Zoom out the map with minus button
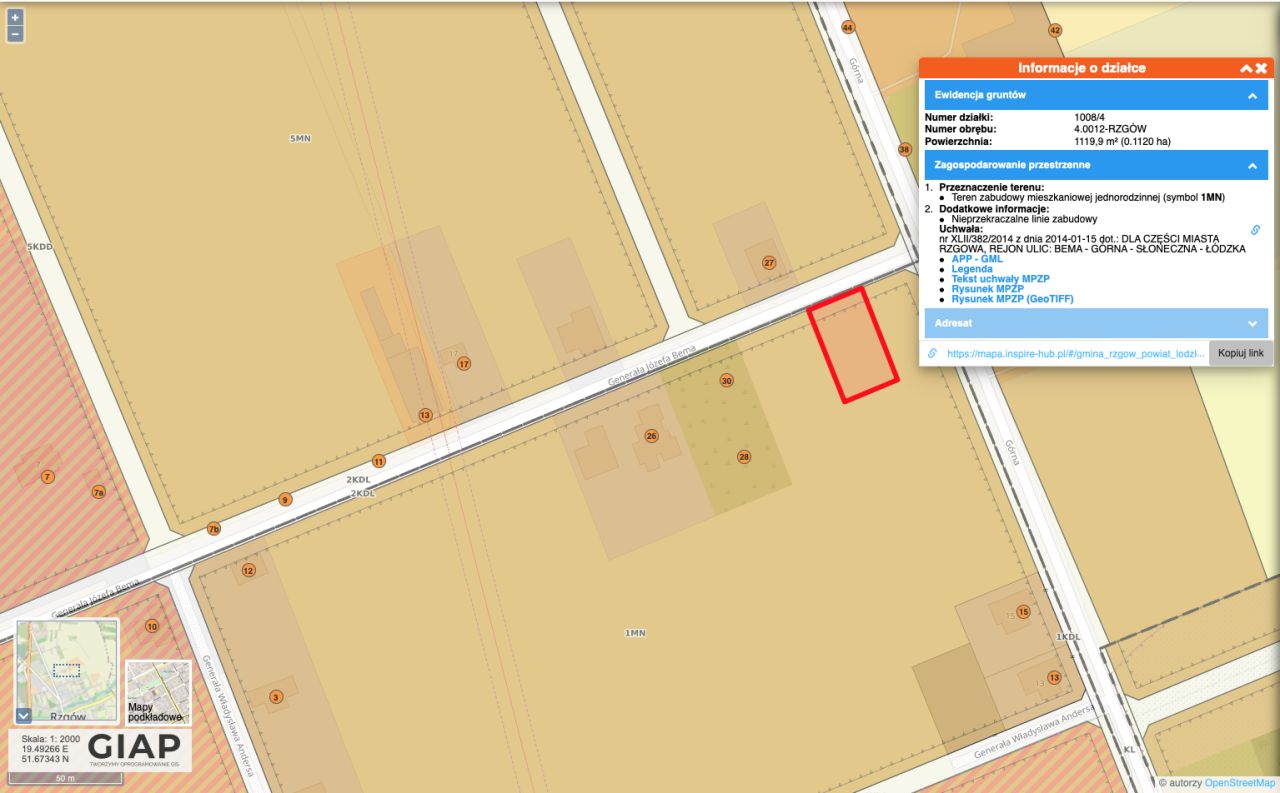Image resolution: width=1280 pixels, height=793 pixels. pos(15,34)
